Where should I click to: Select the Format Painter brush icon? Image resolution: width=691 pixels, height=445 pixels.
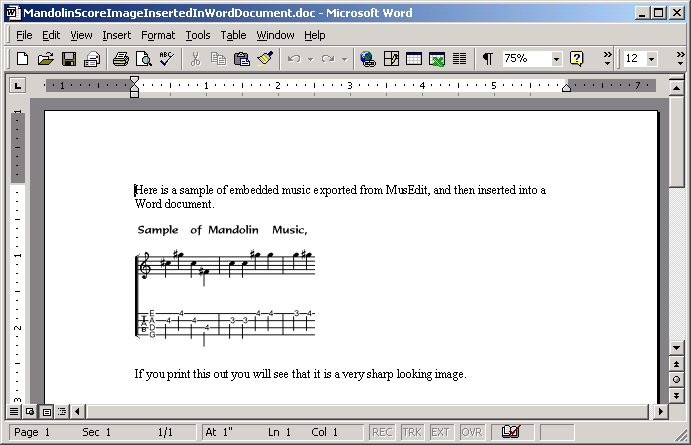(265, 59)
